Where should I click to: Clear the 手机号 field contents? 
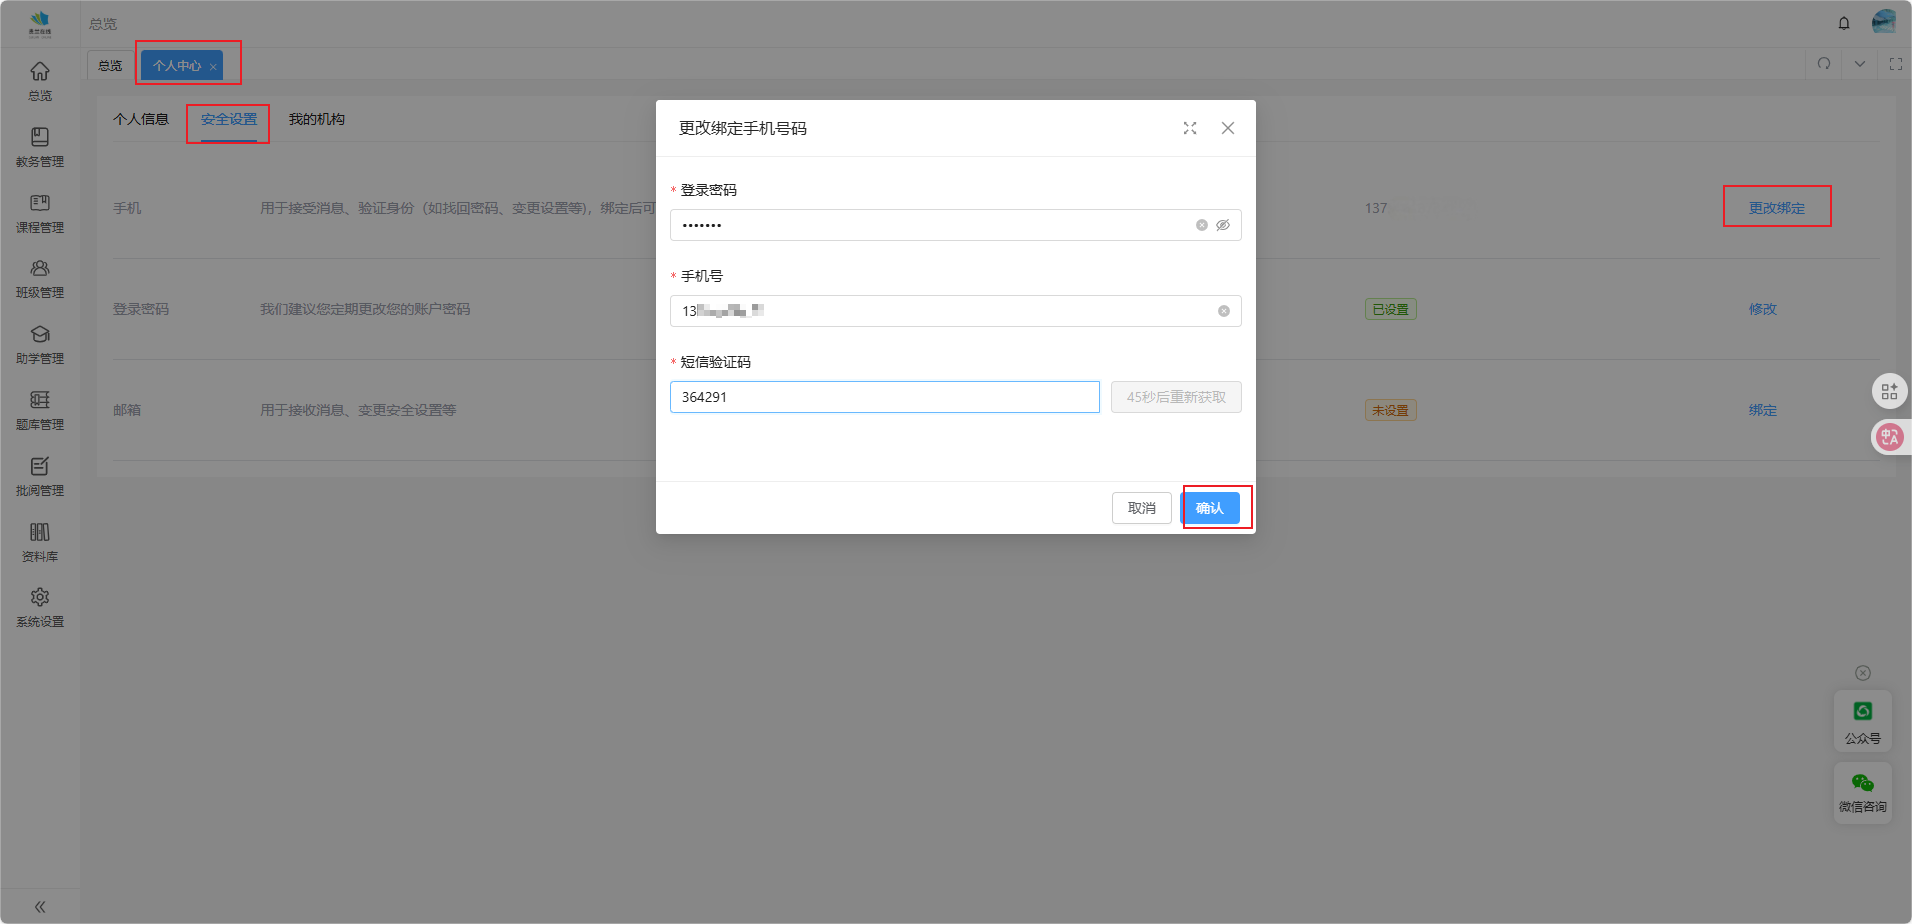[1223, 311]
